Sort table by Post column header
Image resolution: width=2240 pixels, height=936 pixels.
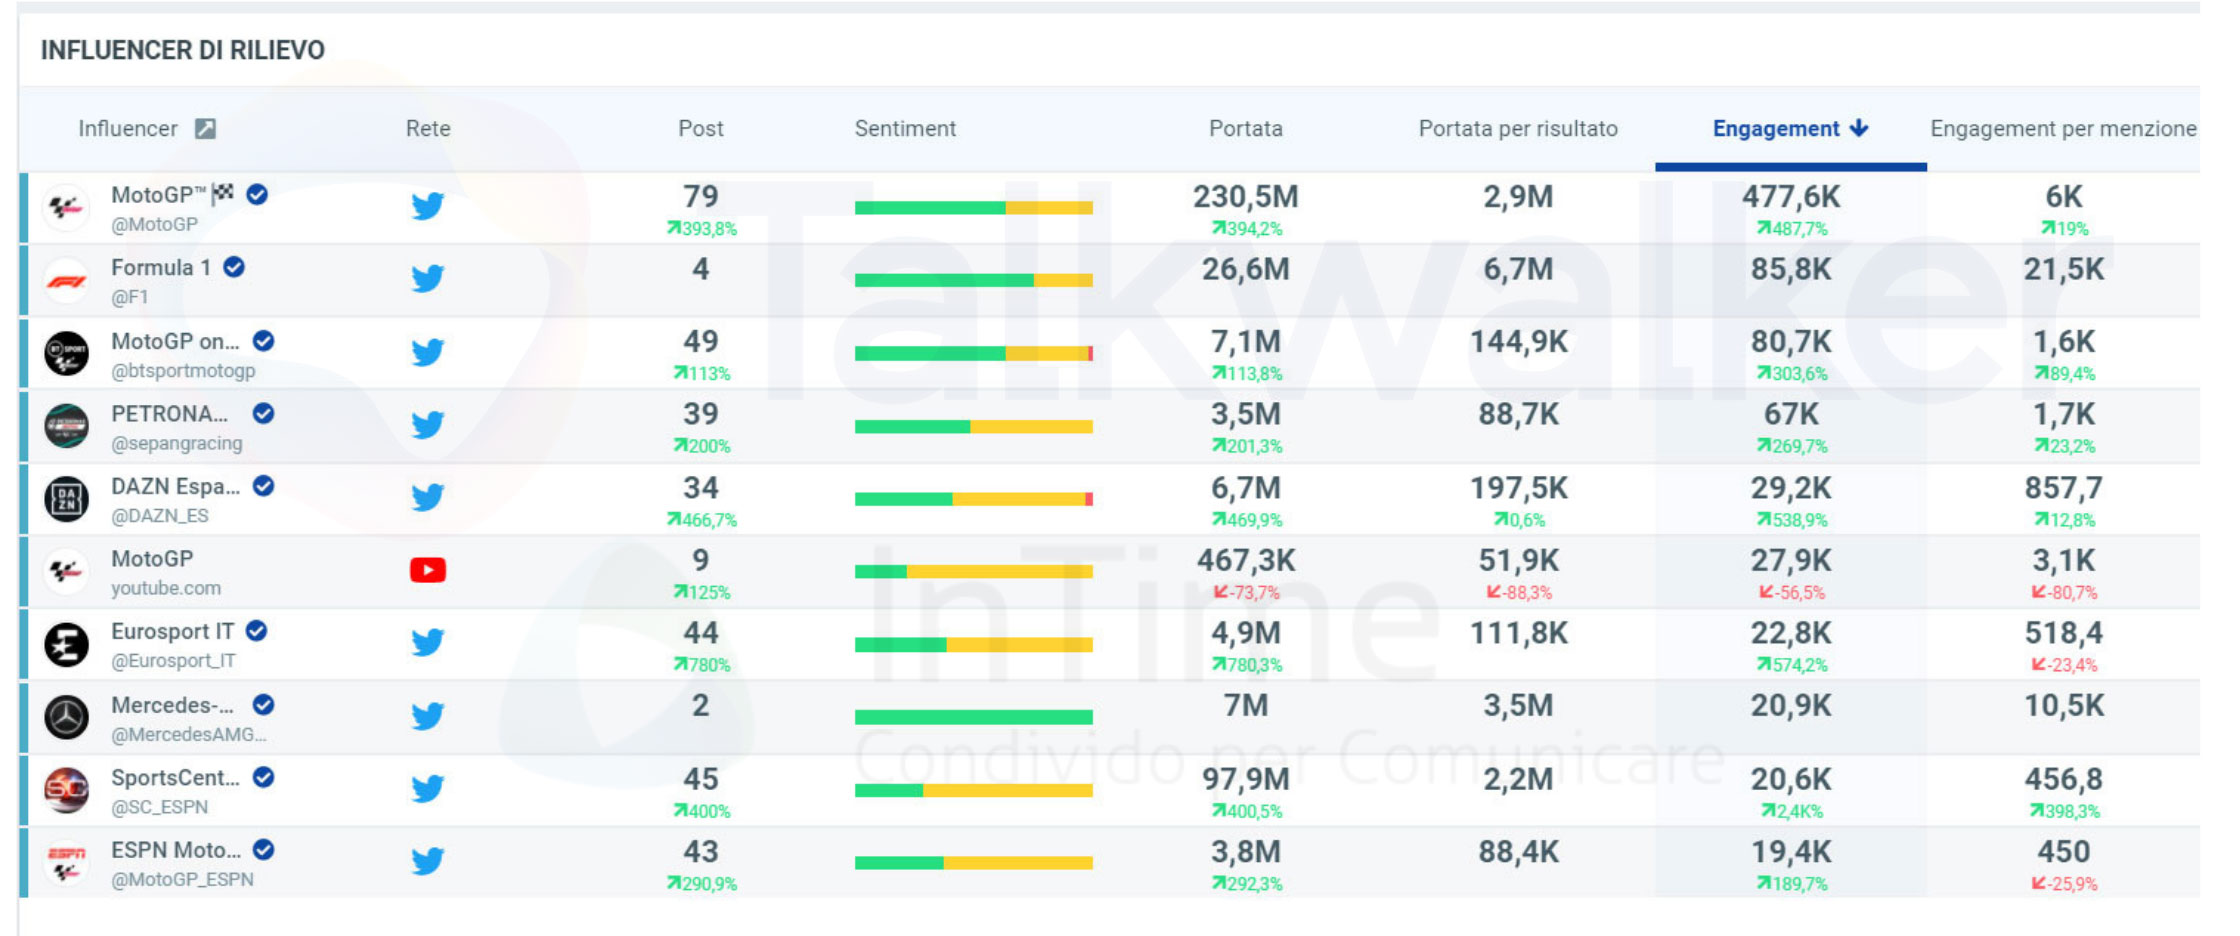701,128
